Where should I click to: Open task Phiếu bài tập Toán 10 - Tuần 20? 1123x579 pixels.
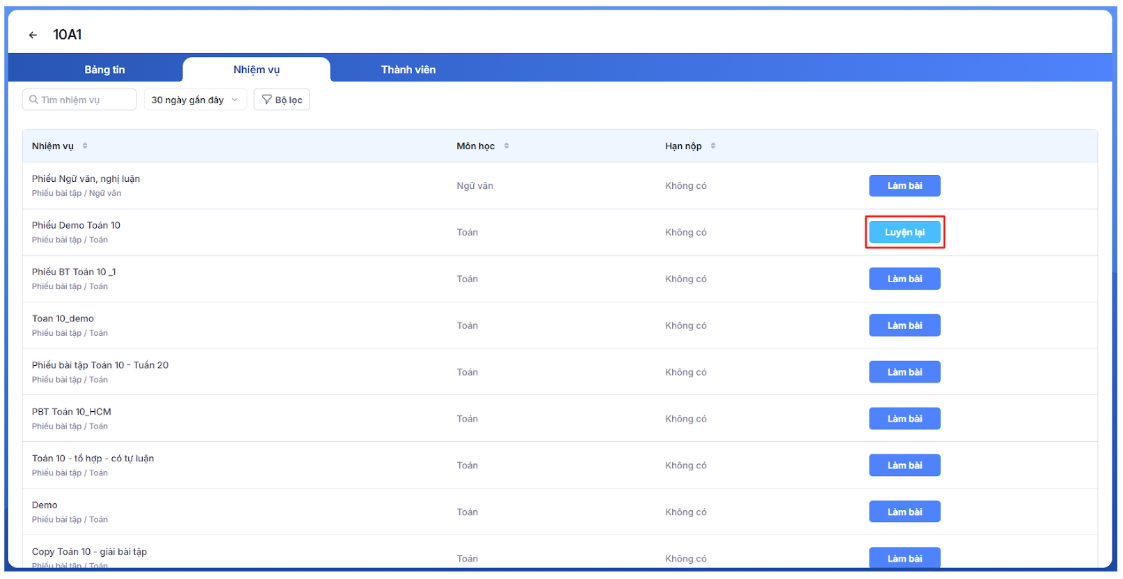click(x=100, y=365)
